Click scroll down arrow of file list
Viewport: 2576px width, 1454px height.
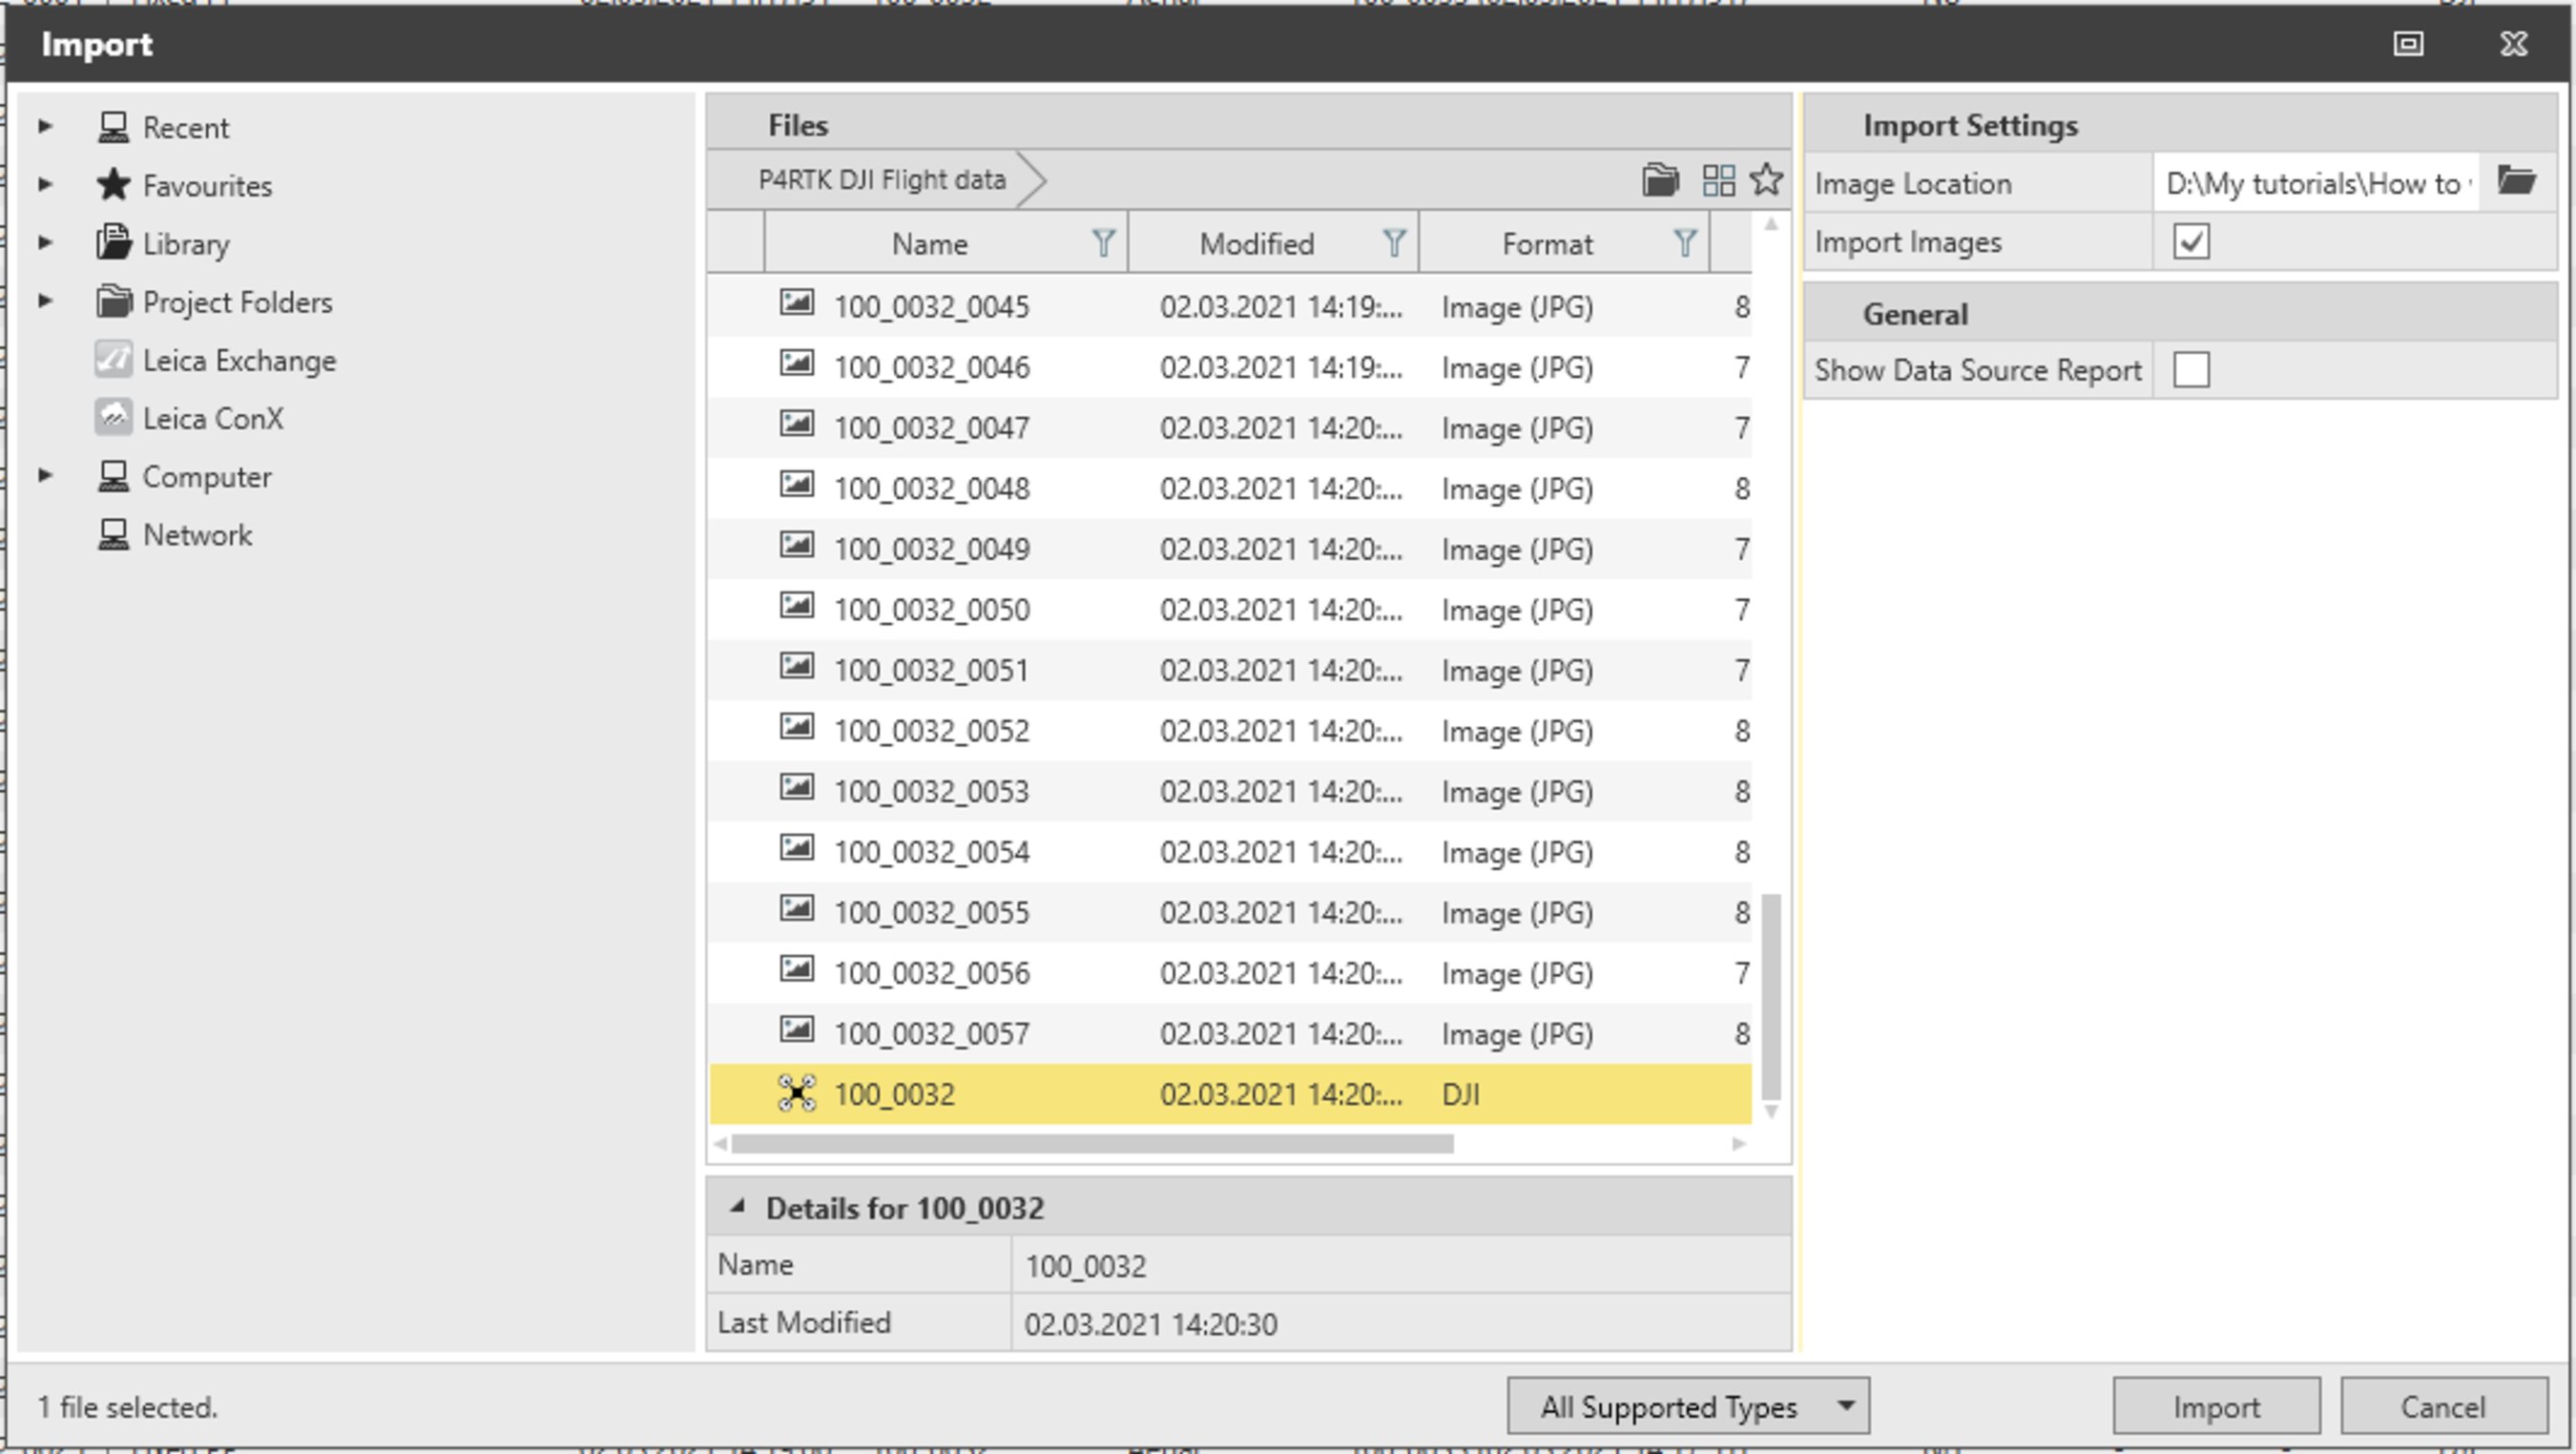[x=1770, y=1111]
